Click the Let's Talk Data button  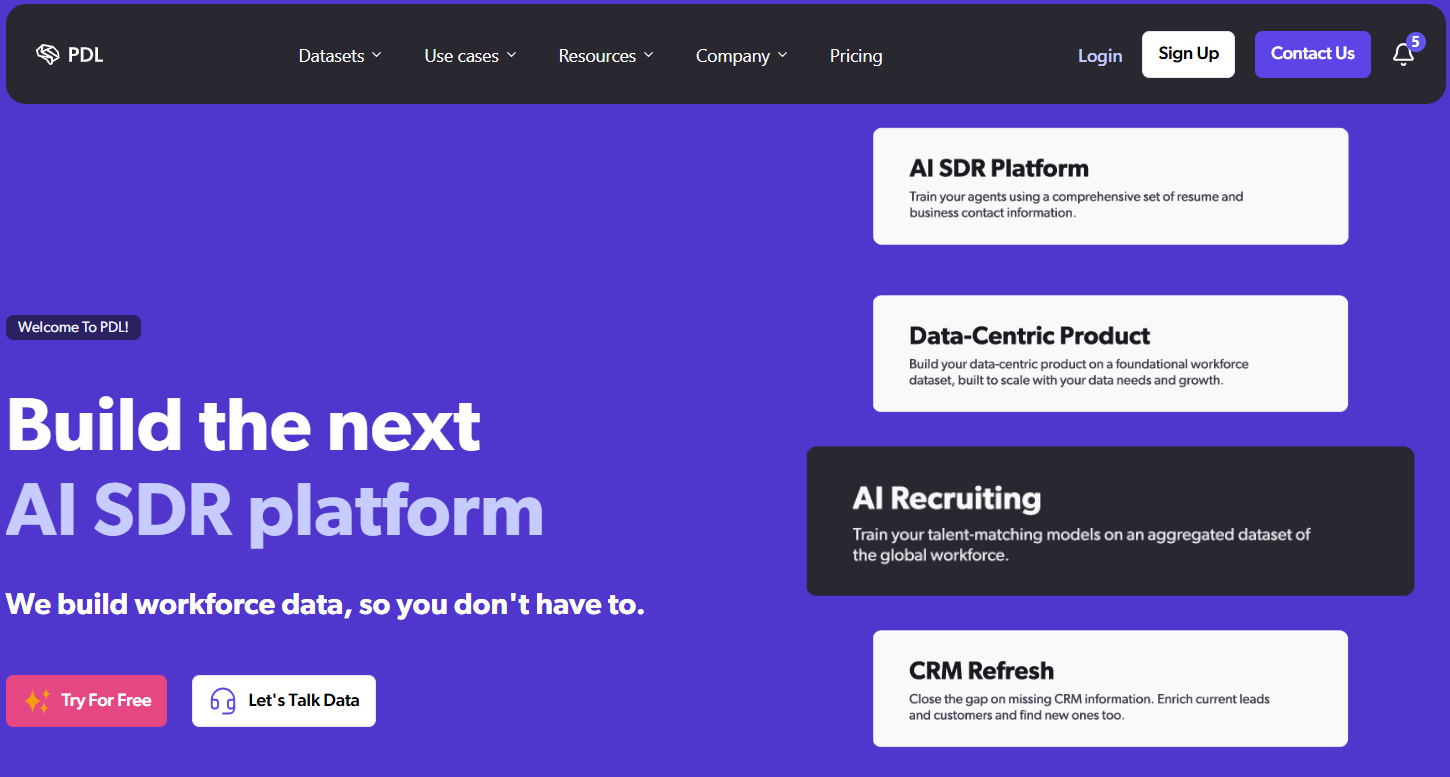[x=284, y=701]
